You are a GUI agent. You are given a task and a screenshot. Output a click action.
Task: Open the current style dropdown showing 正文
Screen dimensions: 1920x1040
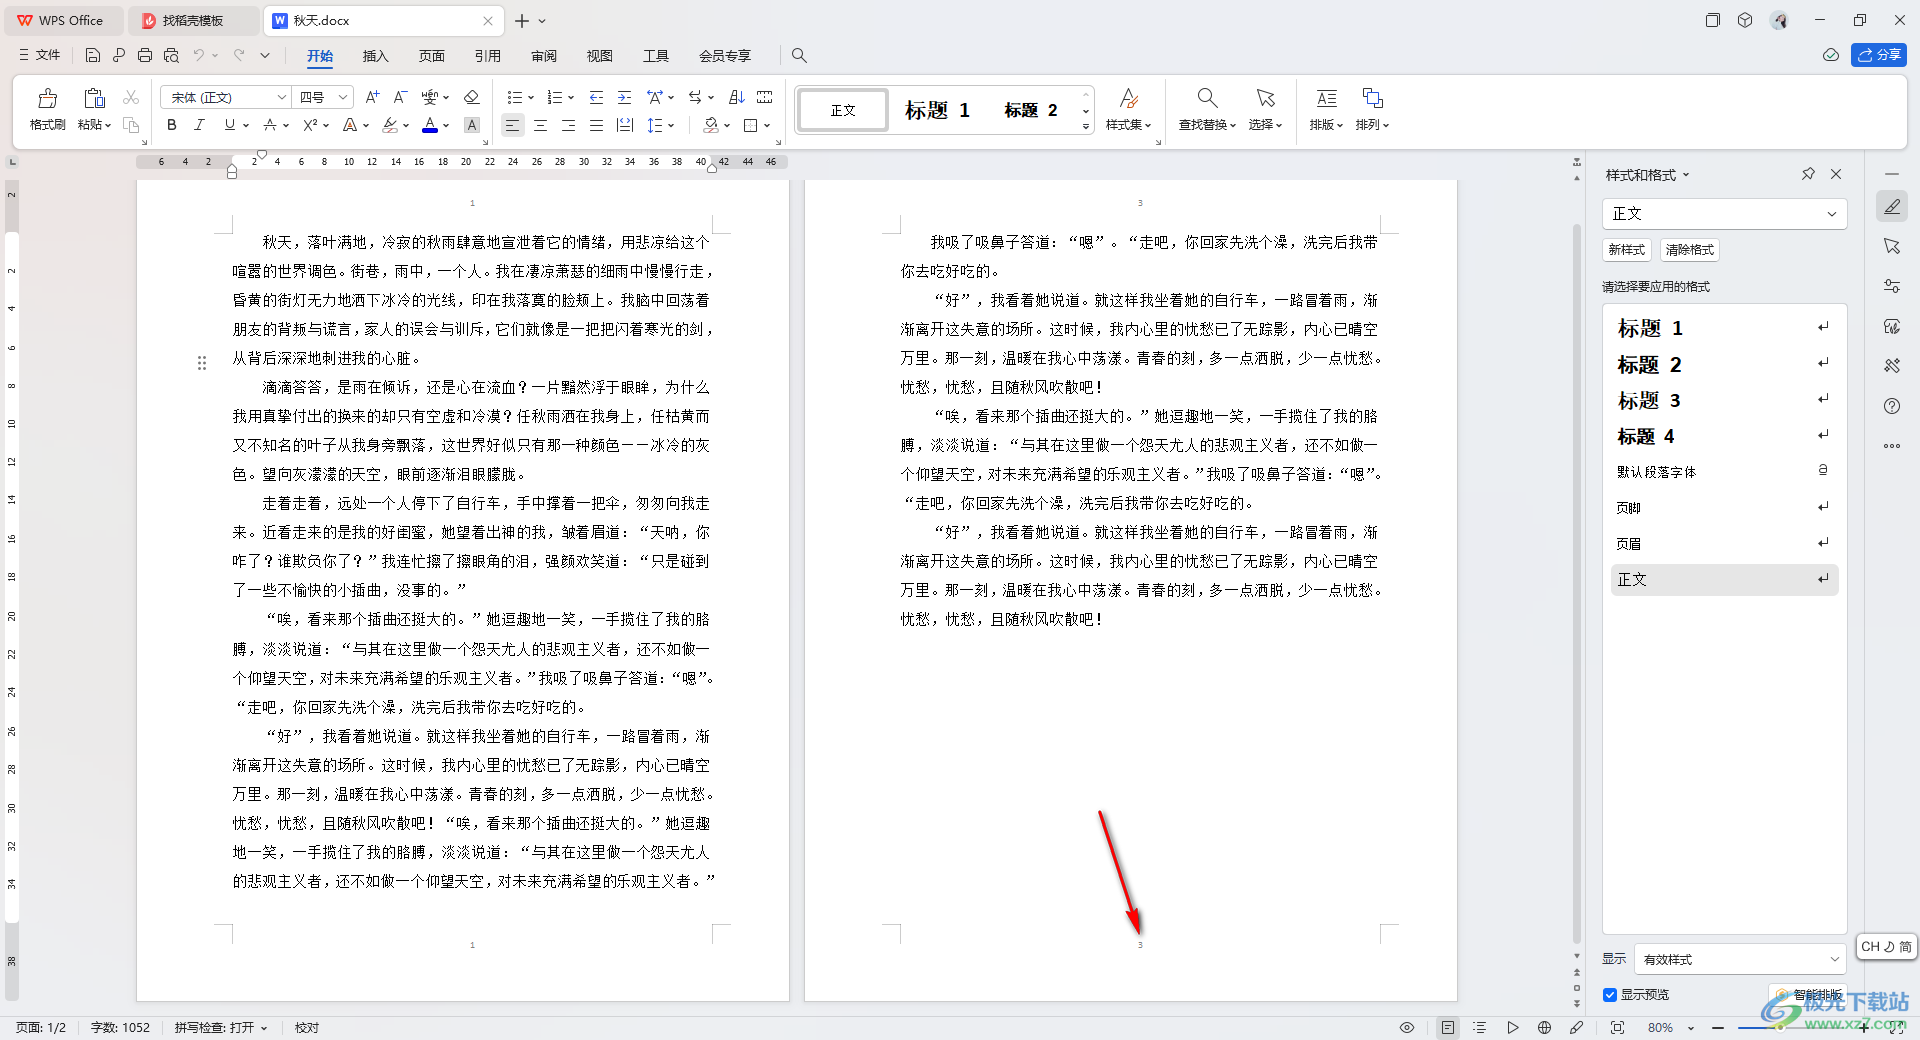pos(1724,213)
